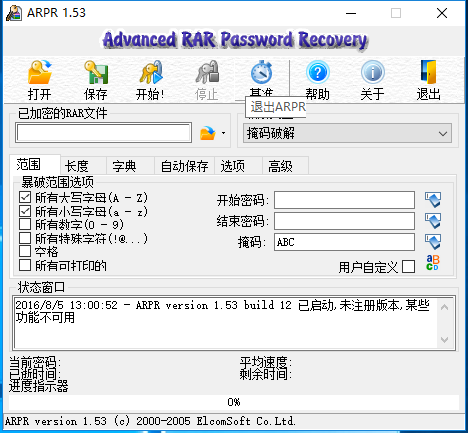The width and height of the screenshot is (468, 433).
Task: Start recovery with the 开始! icon
Action: [151, 80]
